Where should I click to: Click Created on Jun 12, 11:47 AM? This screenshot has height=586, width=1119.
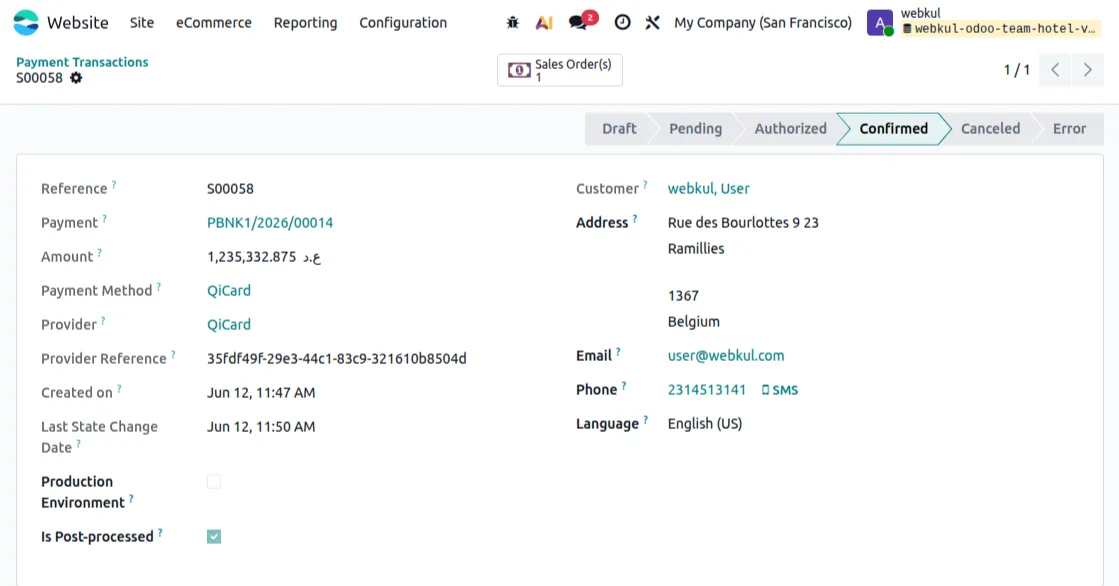261,393
